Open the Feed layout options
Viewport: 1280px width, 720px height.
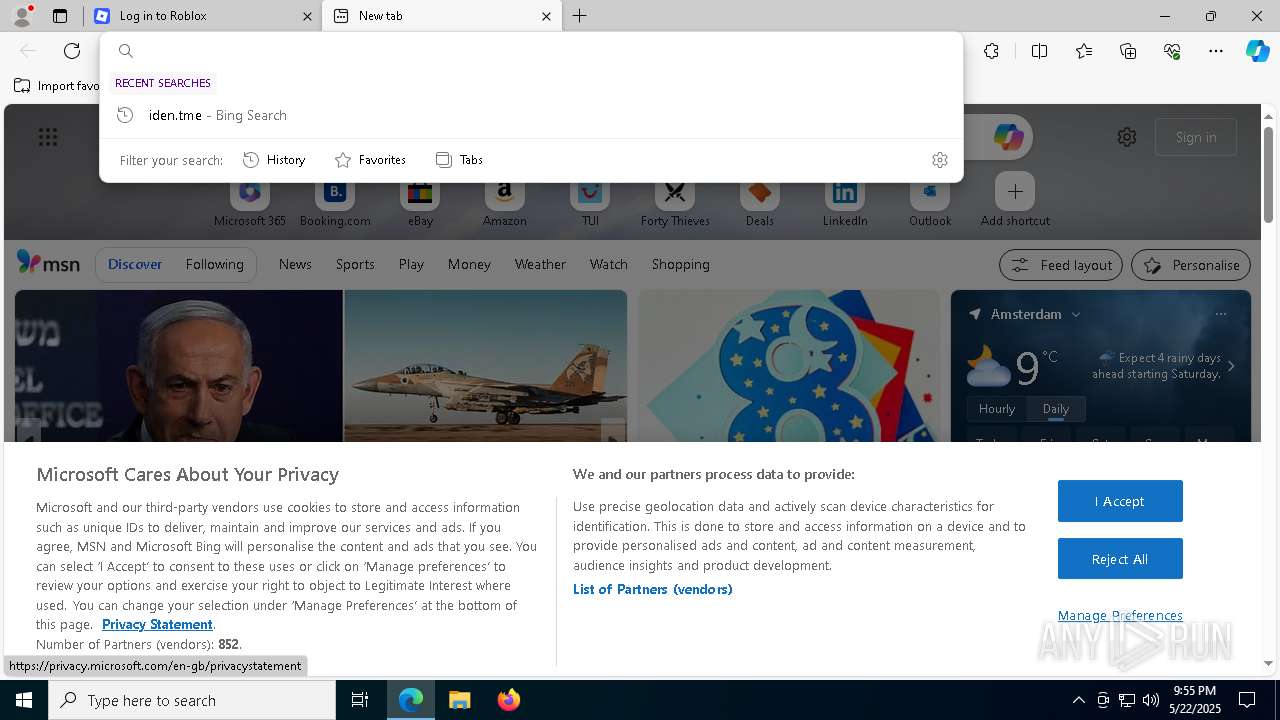pyautogui.click(x=1061, y=265)
